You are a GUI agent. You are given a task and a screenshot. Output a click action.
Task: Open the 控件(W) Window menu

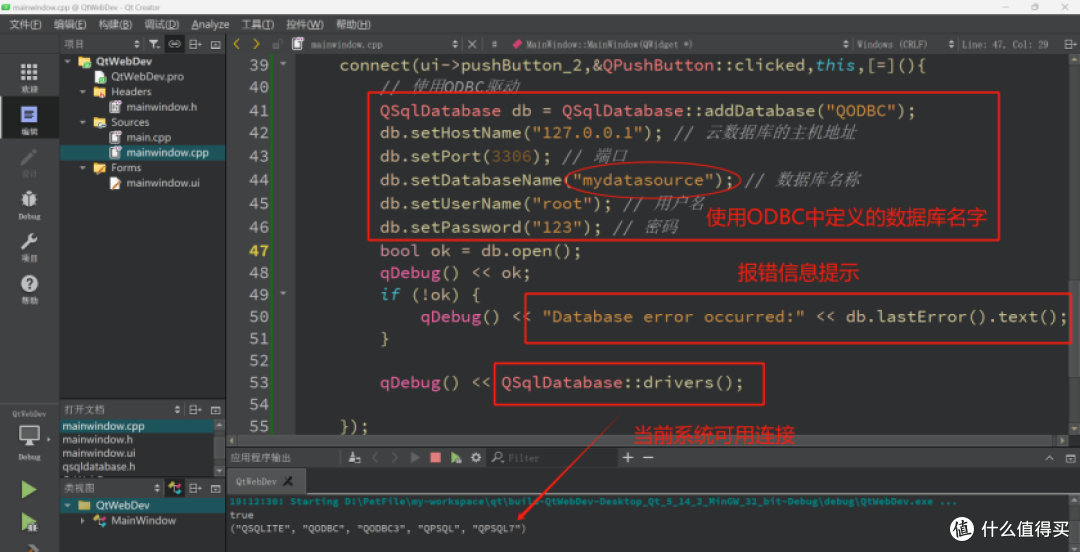[305, 24]
